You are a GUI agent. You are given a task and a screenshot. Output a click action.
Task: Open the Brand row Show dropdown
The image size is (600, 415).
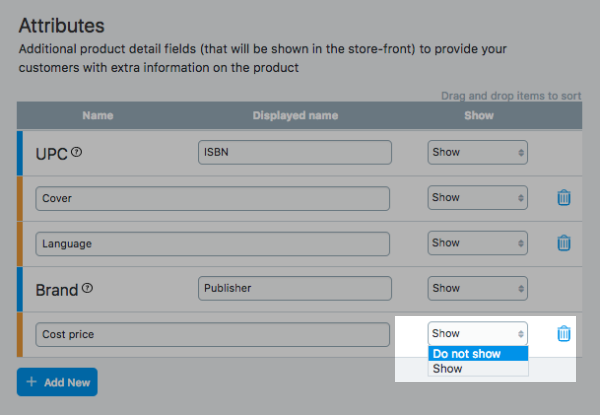click(x=477, y=288)
